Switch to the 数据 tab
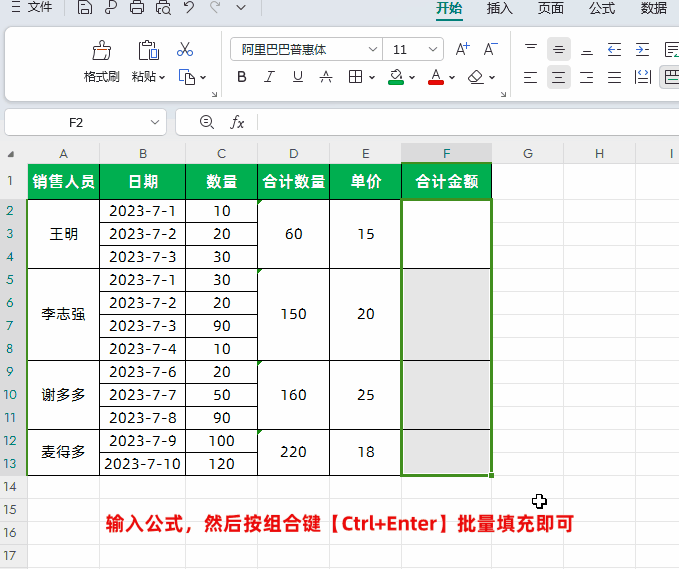 (653, 8)
